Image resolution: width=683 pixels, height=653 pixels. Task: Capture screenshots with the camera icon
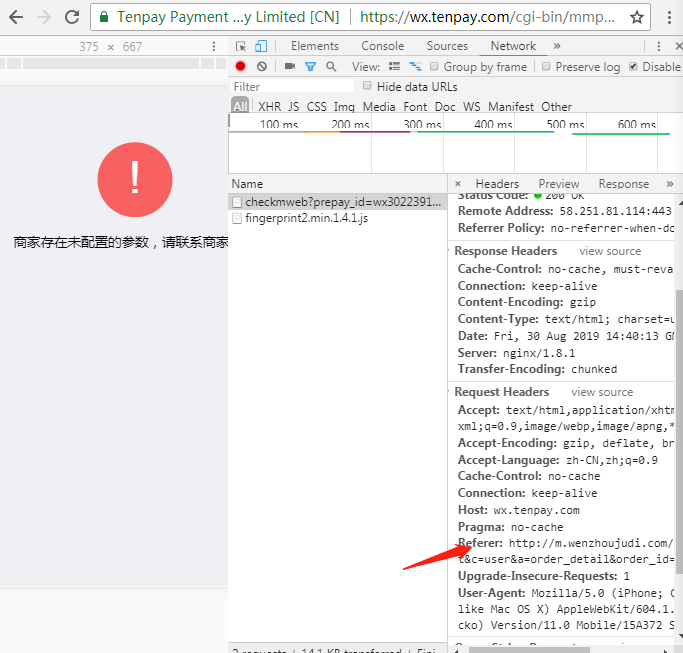[290, 66]
